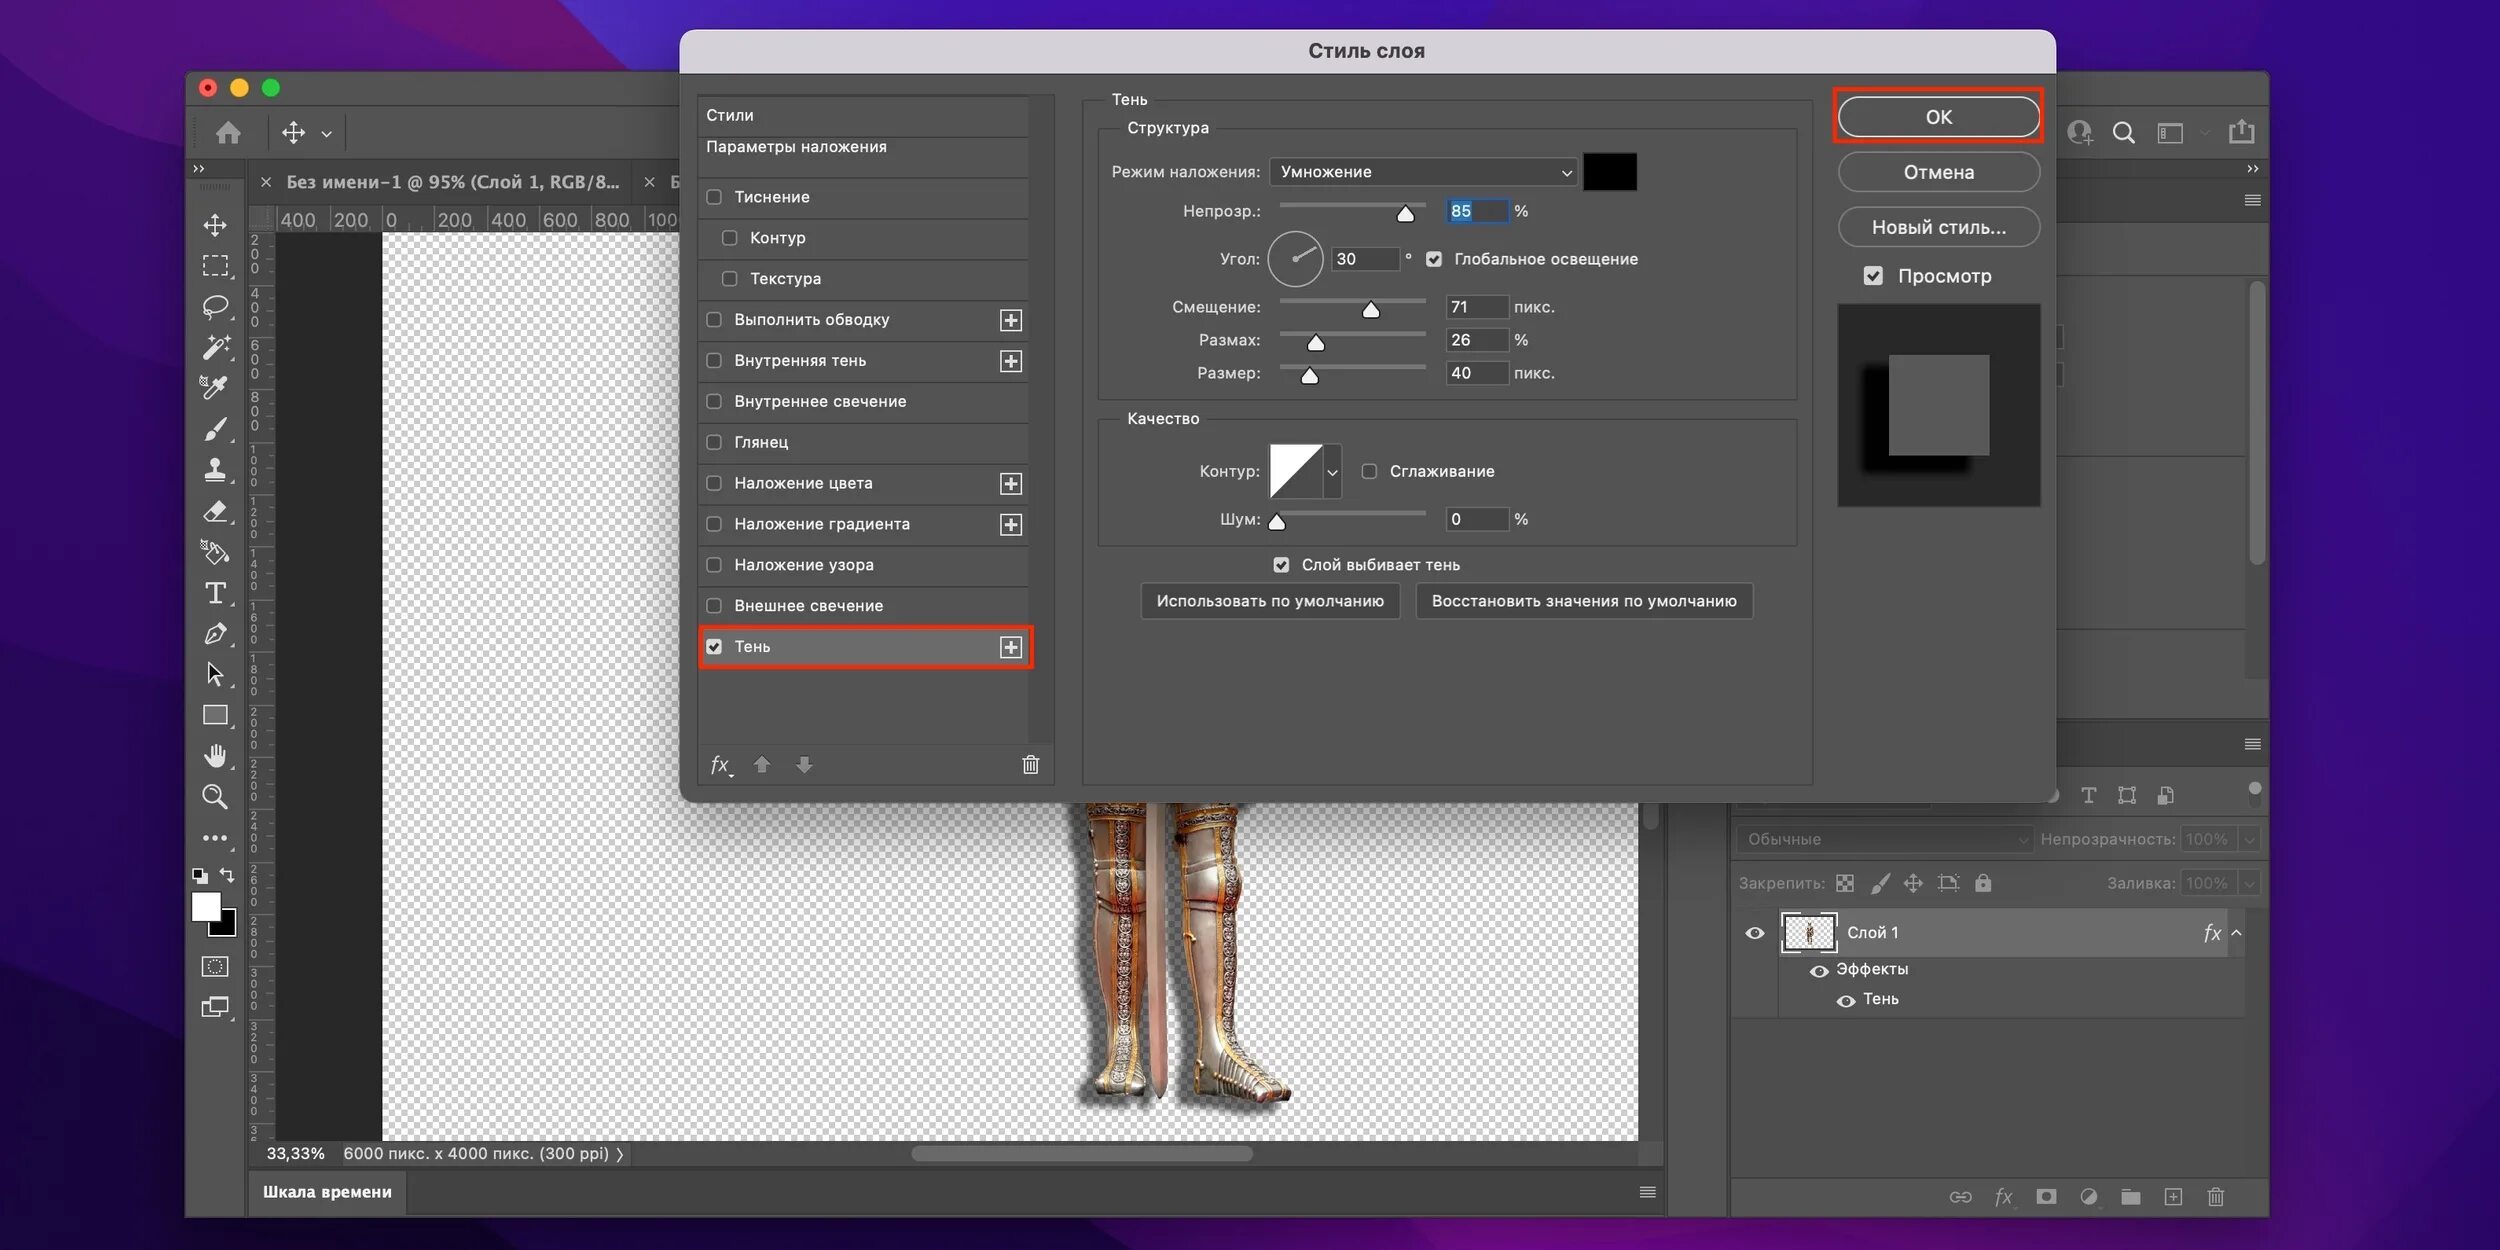
Task: Toggle the Глобальное освещение checkbox
Action: click(x=1434, y=259)
